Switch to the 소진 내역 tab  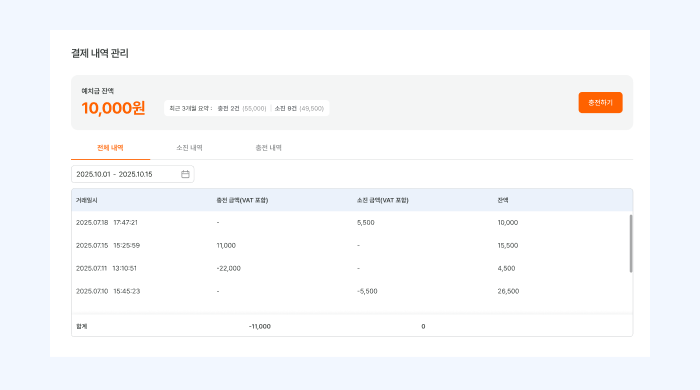point(189,148)
